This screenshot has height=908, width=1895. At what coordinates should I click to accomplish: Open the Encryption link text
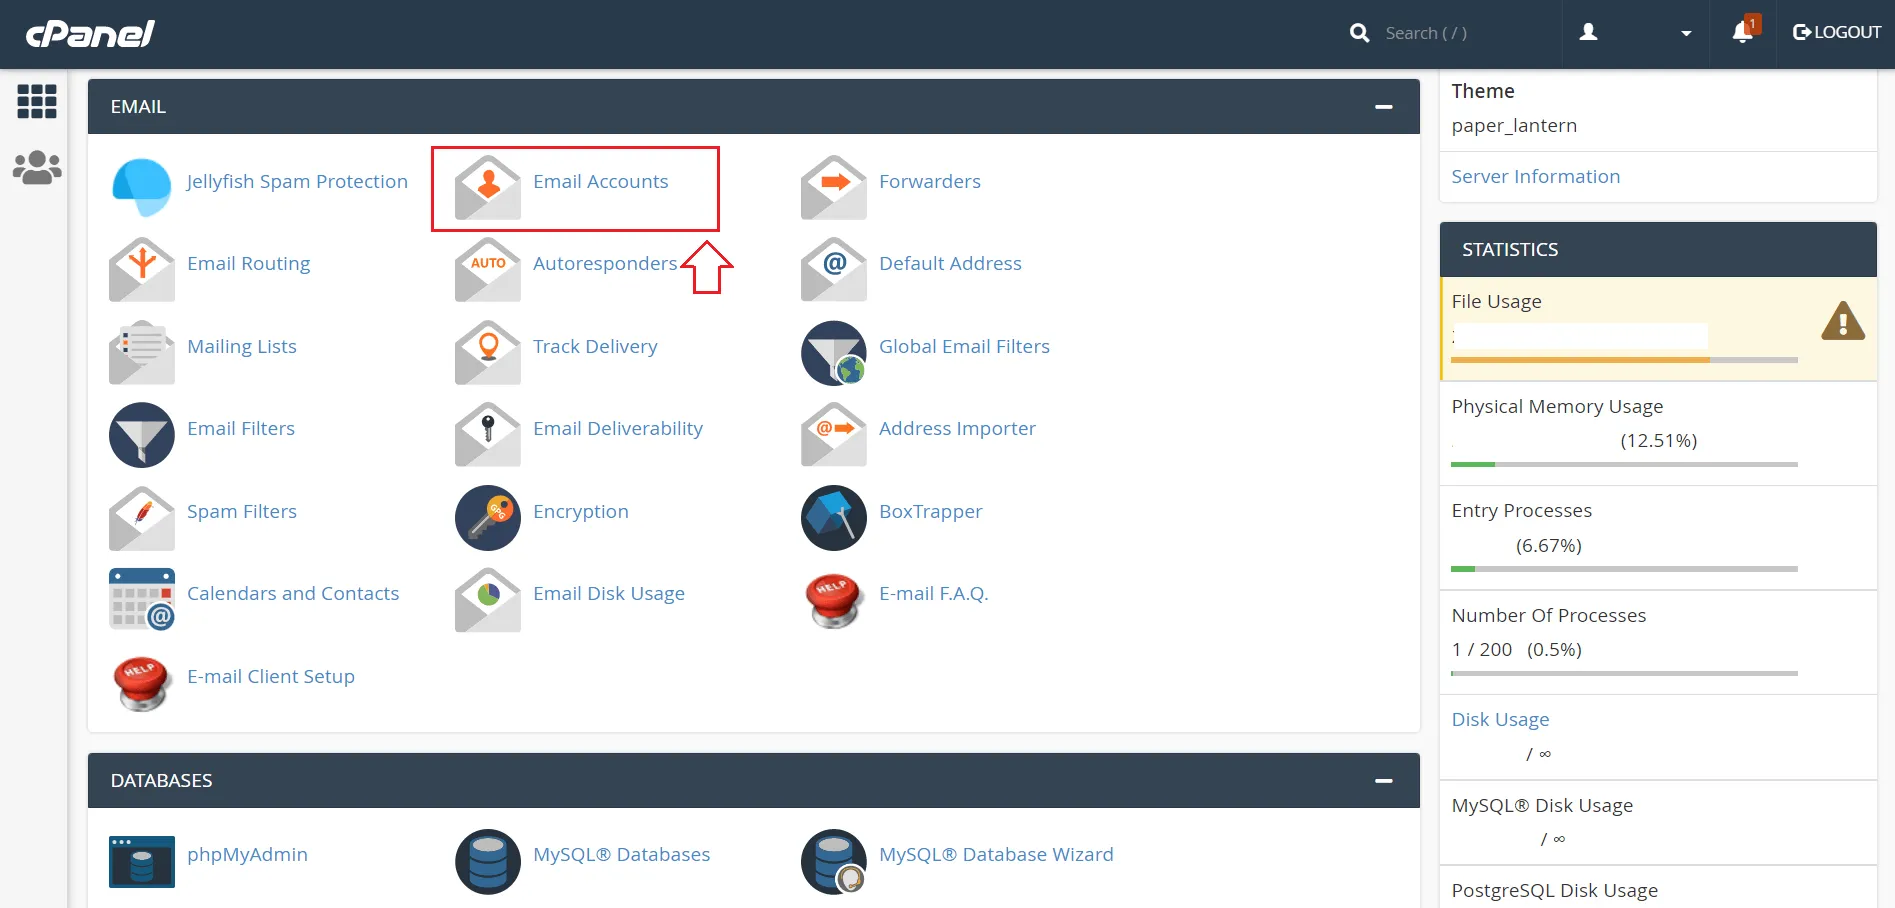click(581, 512)
